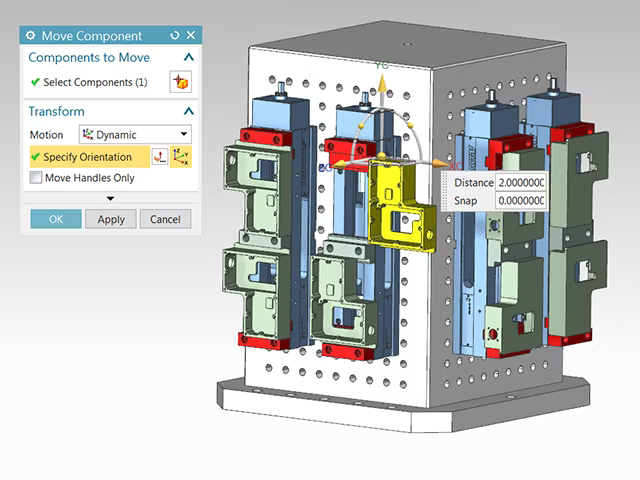
Task: Select the XC axis arrow handle
Action: coord(440,164)
